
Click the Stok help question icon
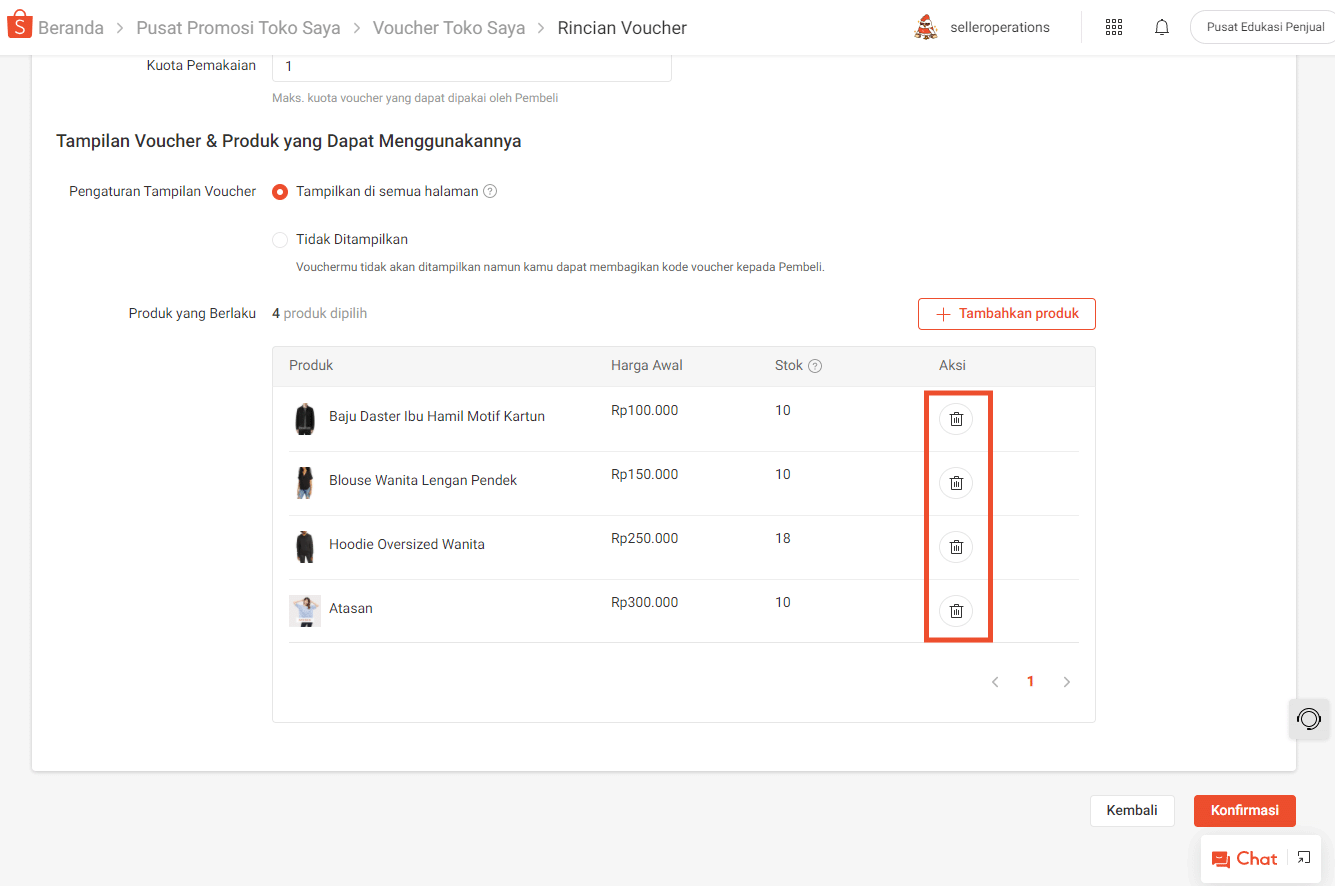(x=815, y=366)
